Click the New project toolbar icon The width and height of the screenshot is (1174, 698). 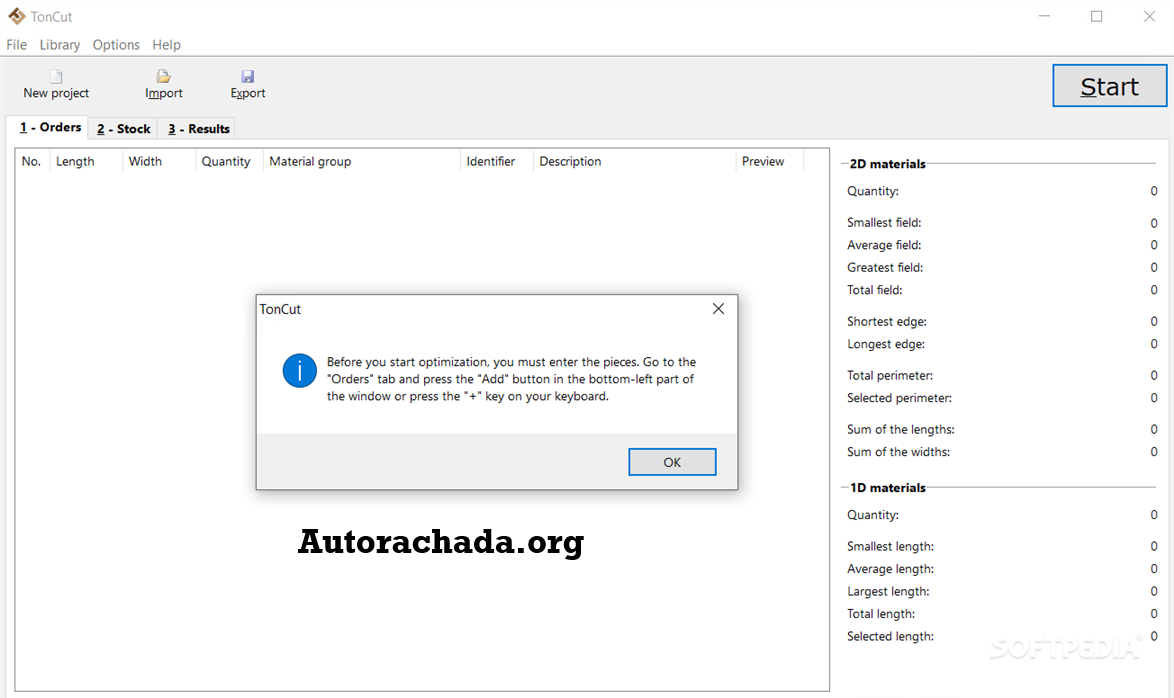tap(56, 77)
